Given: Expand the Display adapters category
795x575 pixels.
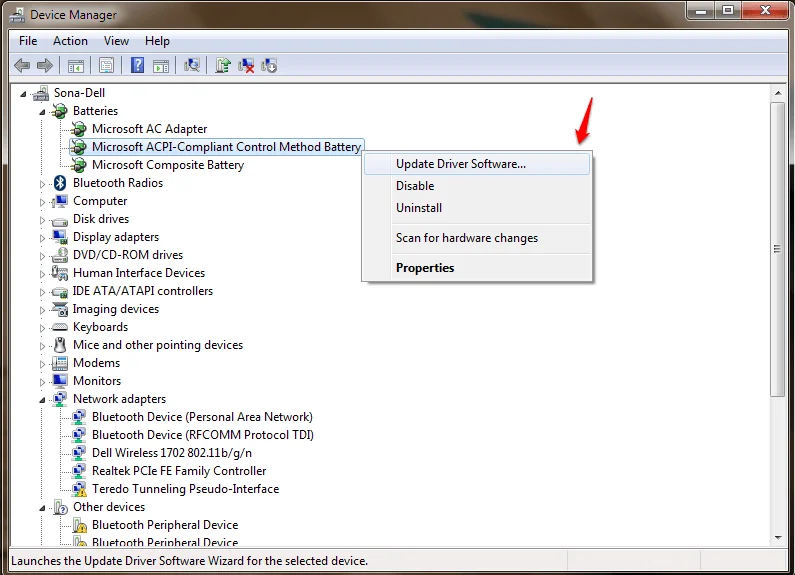Looking at the screenshot, I should (x=42, y=238).
